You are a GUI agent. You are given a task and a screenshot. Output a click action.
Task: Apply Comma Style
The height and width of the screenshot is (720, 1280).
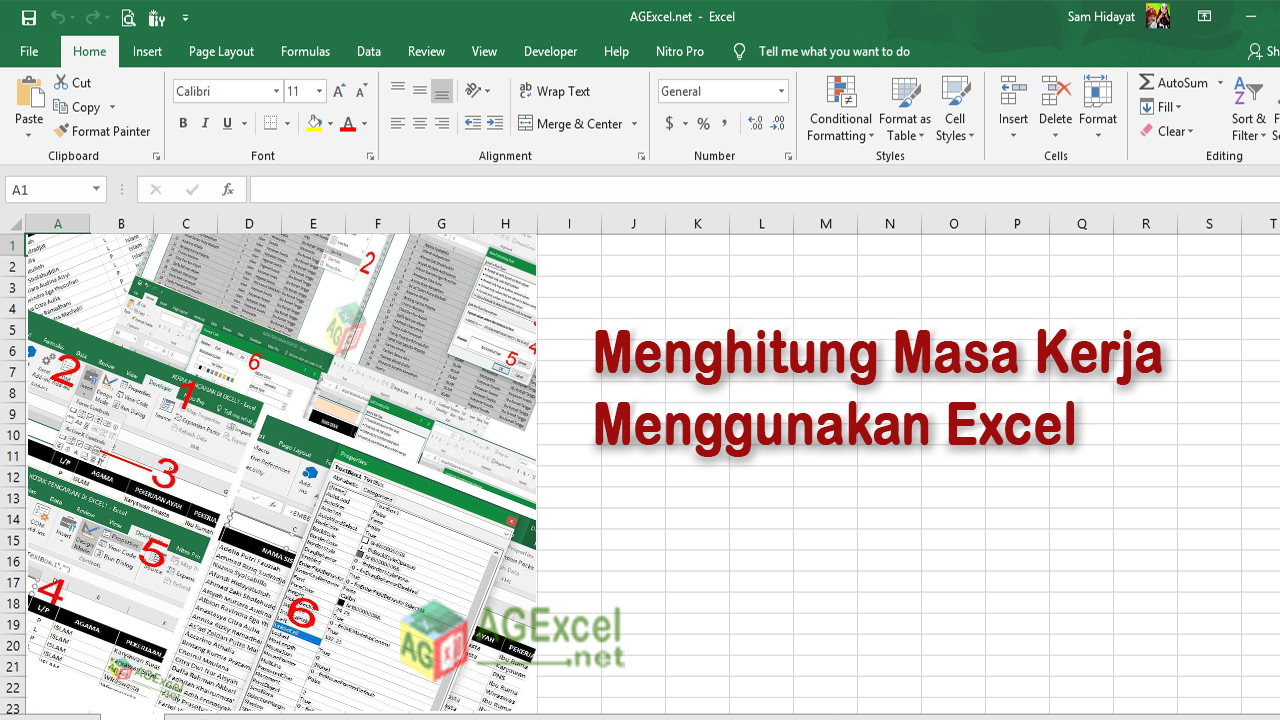[x=726, y=124]
